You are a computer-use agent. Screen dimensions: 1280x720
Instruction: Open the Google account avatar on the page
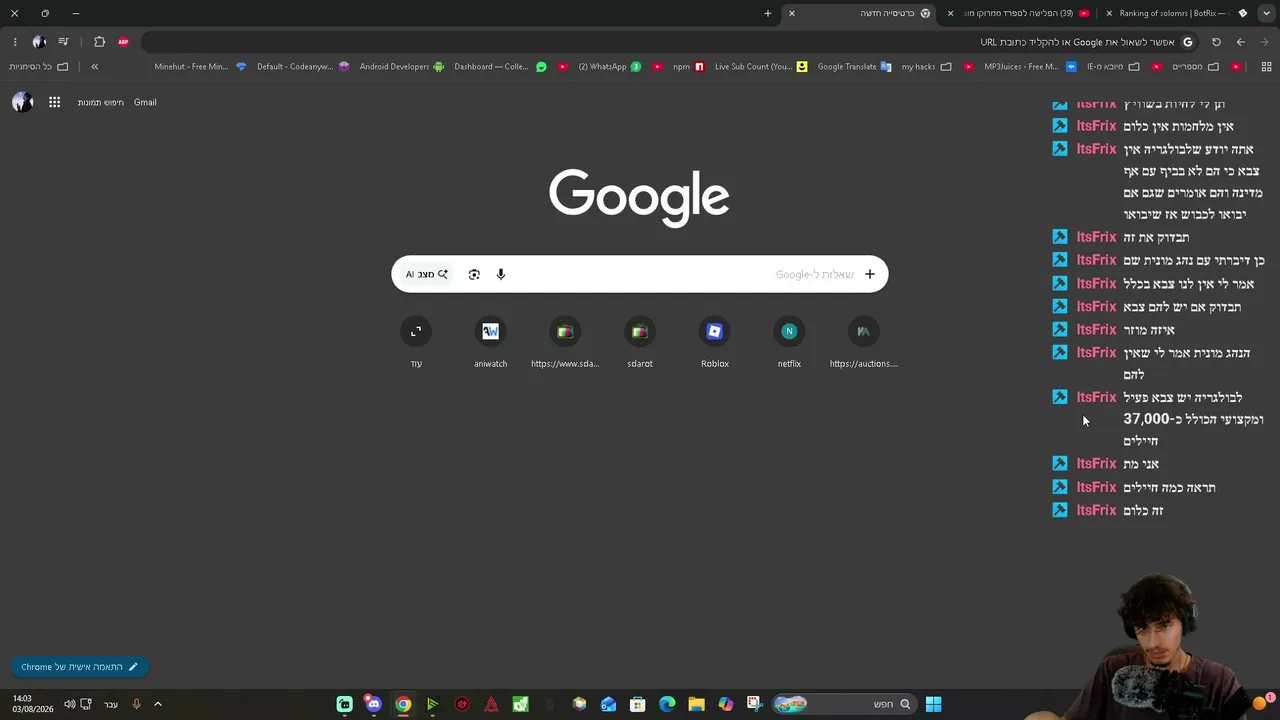(22, 102)
